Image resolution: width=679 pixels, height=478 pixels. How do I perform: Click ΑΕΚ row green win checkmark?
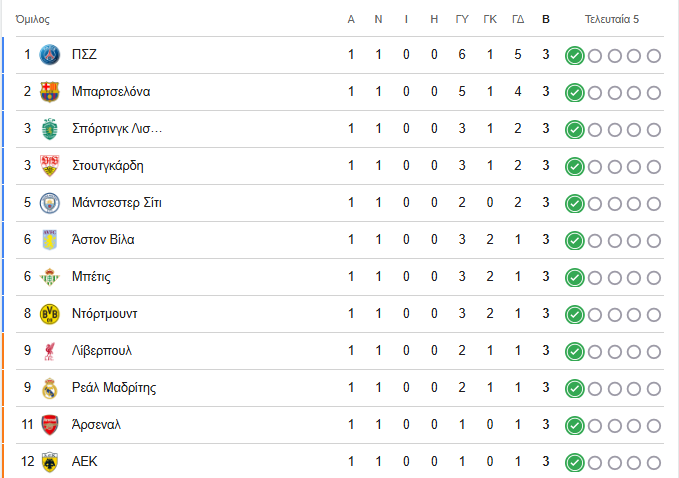click(575, 463)
